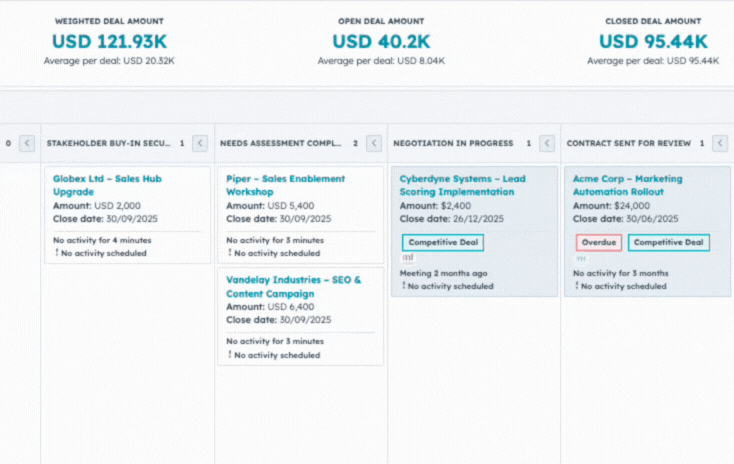This screenshot has height=464, width=734.
Task: Collapse the Needs Assessment Completed column
Action: pos(374,143)
